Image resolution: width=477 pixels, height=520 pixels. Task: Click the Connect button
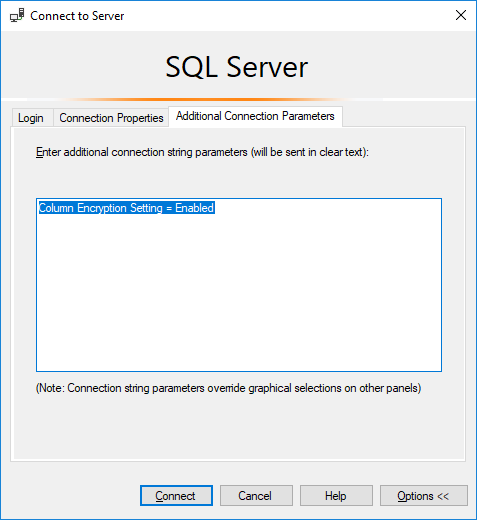point(176,496)
